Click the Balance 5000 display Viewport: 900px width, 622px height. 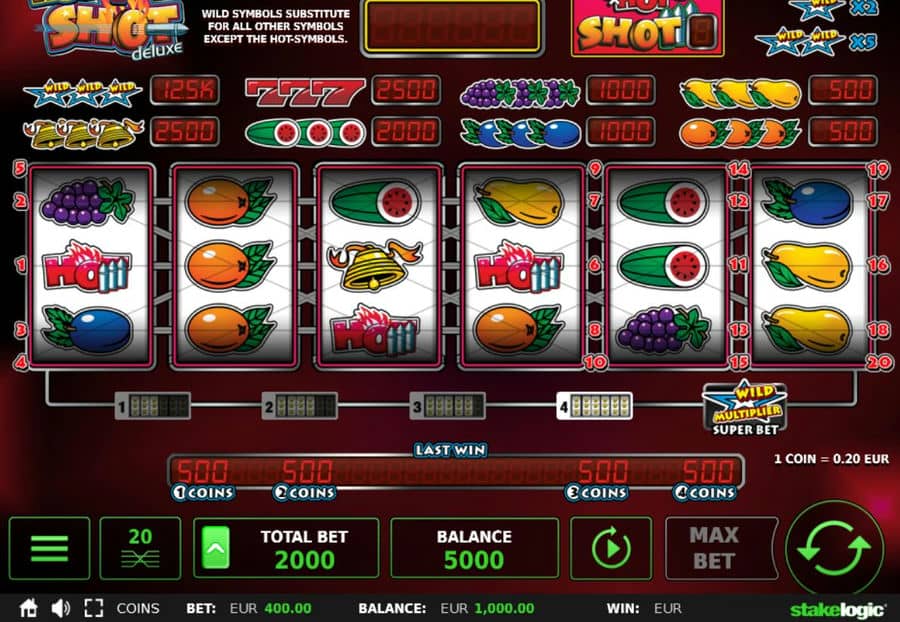tap(474, 548)
